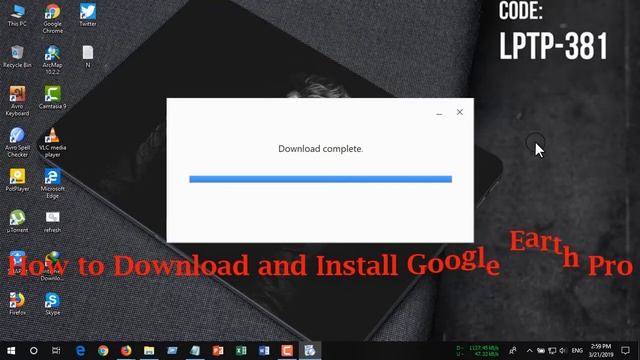Screen dimensions: 640x360
Task: Switch ENG input language indicator
Action: click(x=577, y=351)
